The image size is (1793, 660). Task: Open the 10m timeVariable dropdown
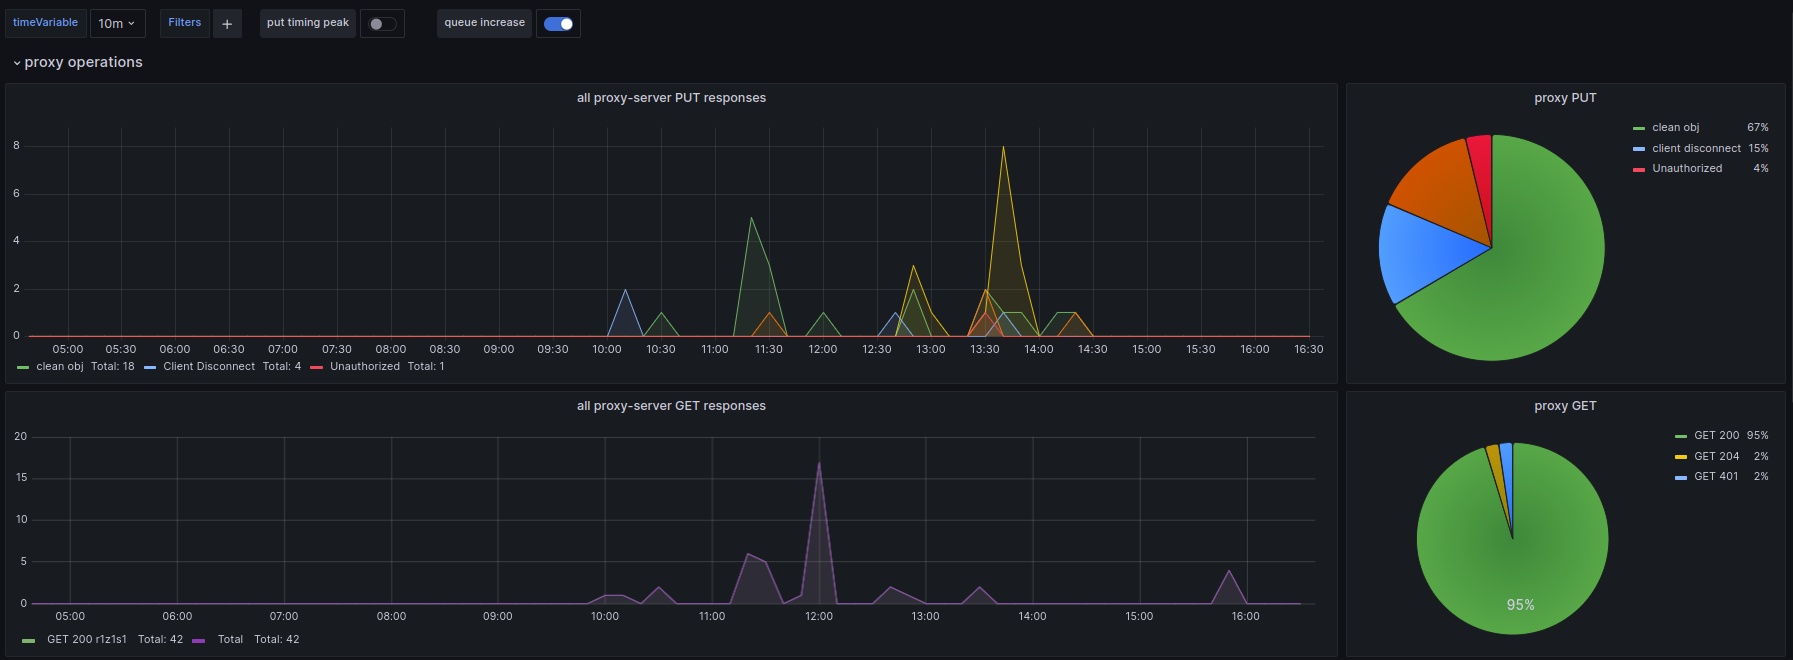[117, 23]
